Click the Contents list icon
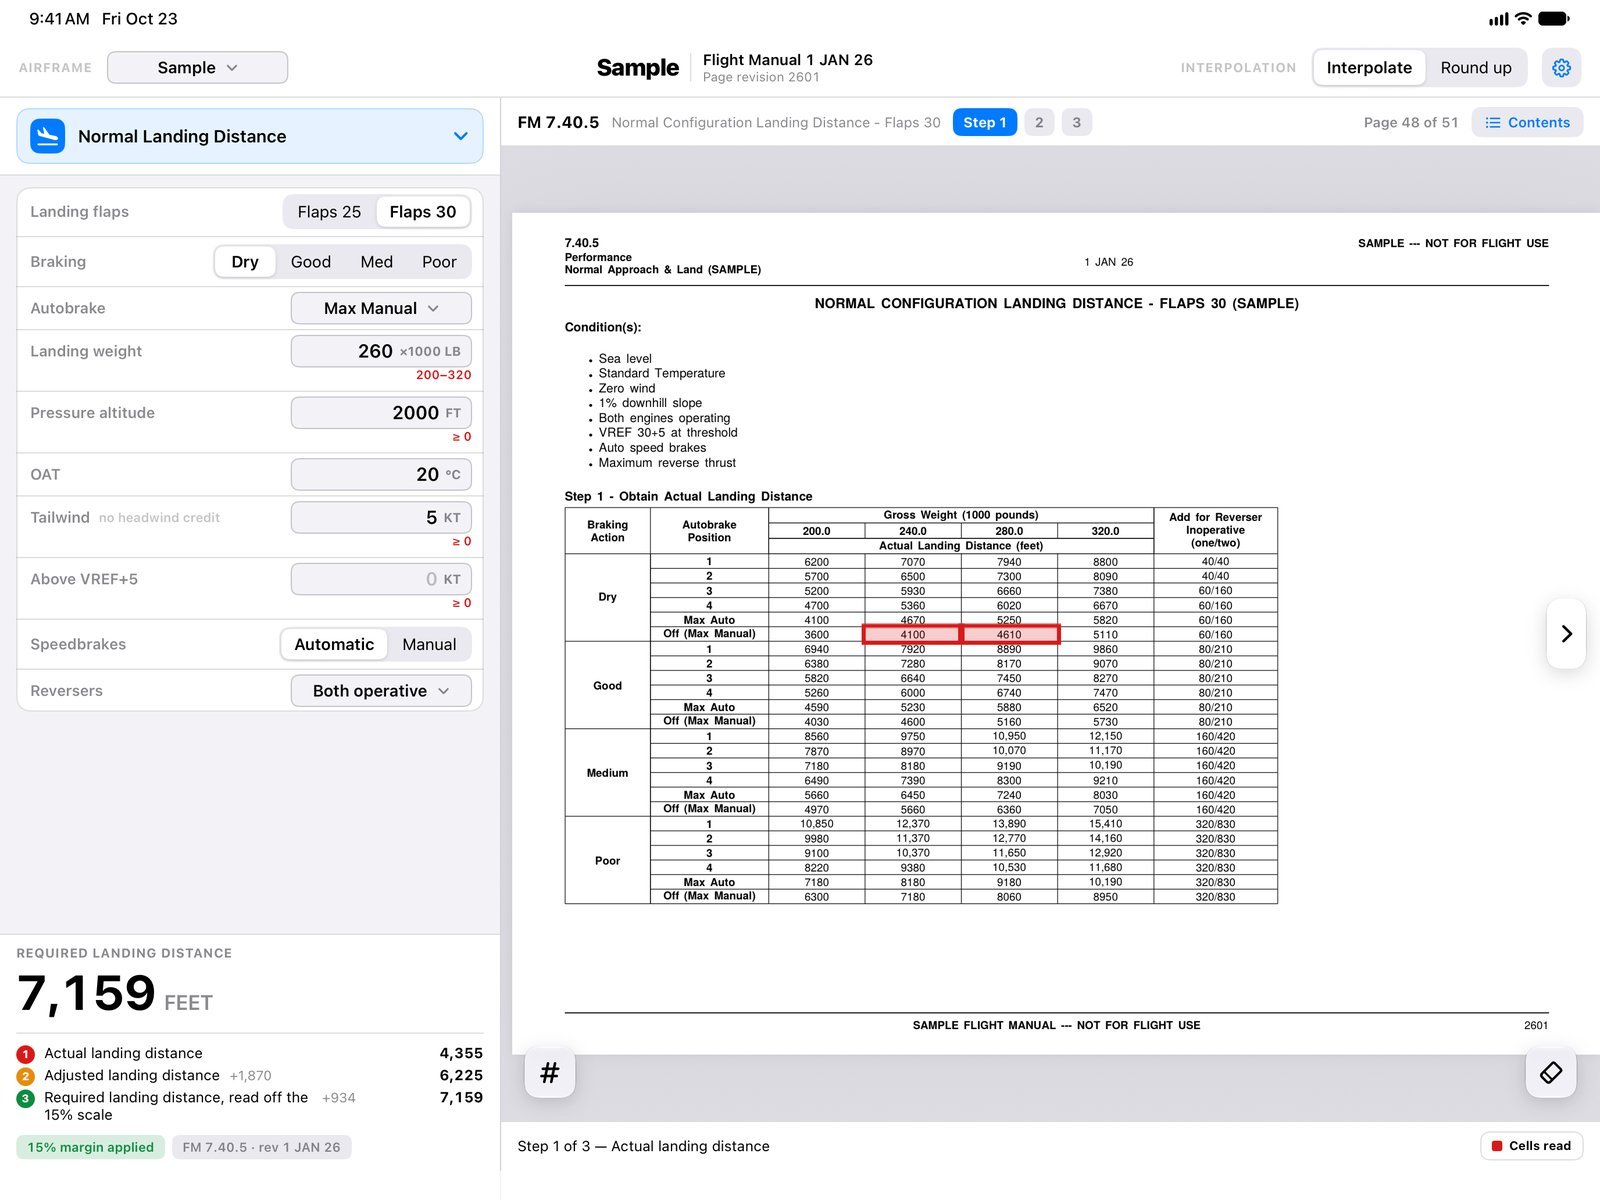 point(1493,122)
